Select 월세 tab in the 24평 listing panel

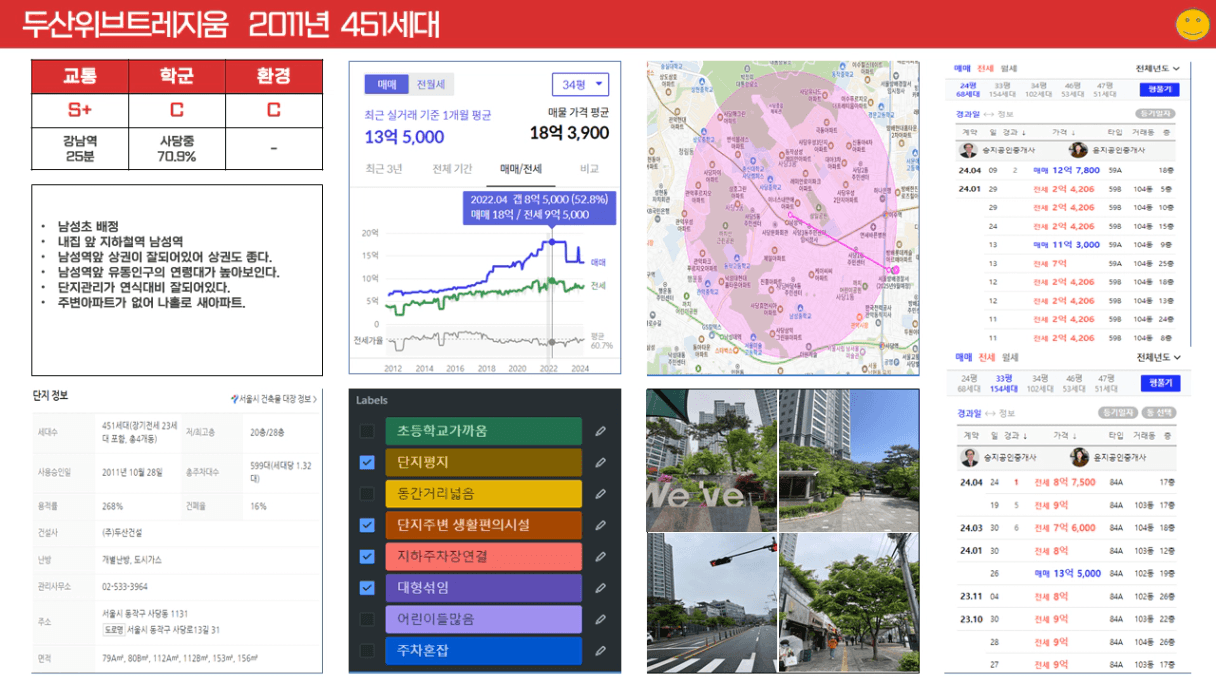(x=1010, y=68)
